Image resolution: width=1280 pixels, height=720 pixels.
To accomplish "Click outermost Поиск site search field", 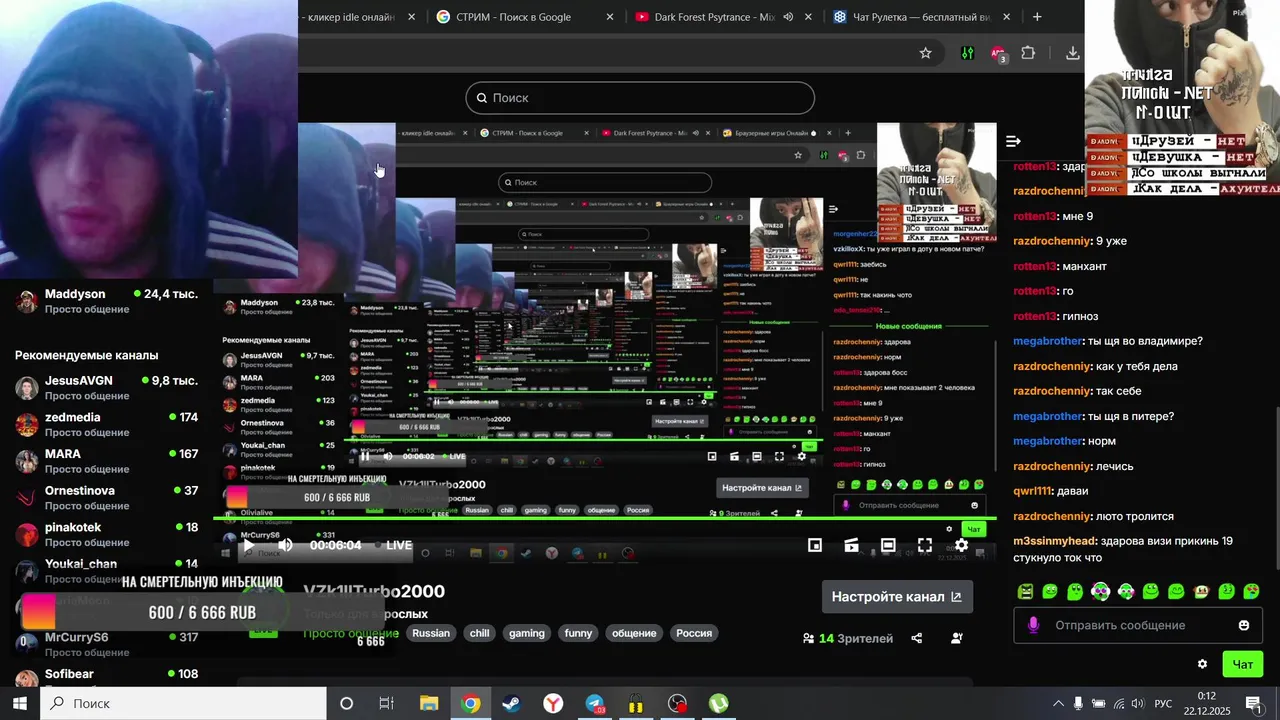I will click(640, 98).
